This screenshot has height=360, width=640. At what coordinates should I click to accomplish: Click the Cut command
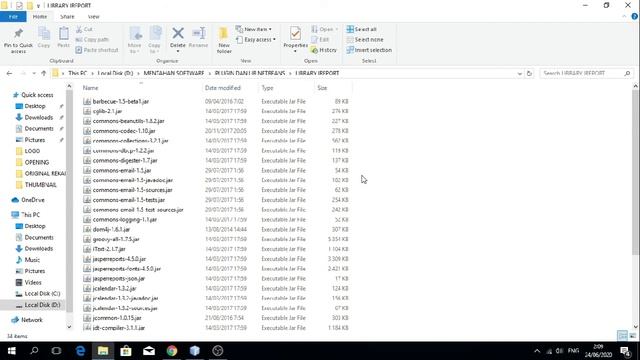click(x=84, y=29)
